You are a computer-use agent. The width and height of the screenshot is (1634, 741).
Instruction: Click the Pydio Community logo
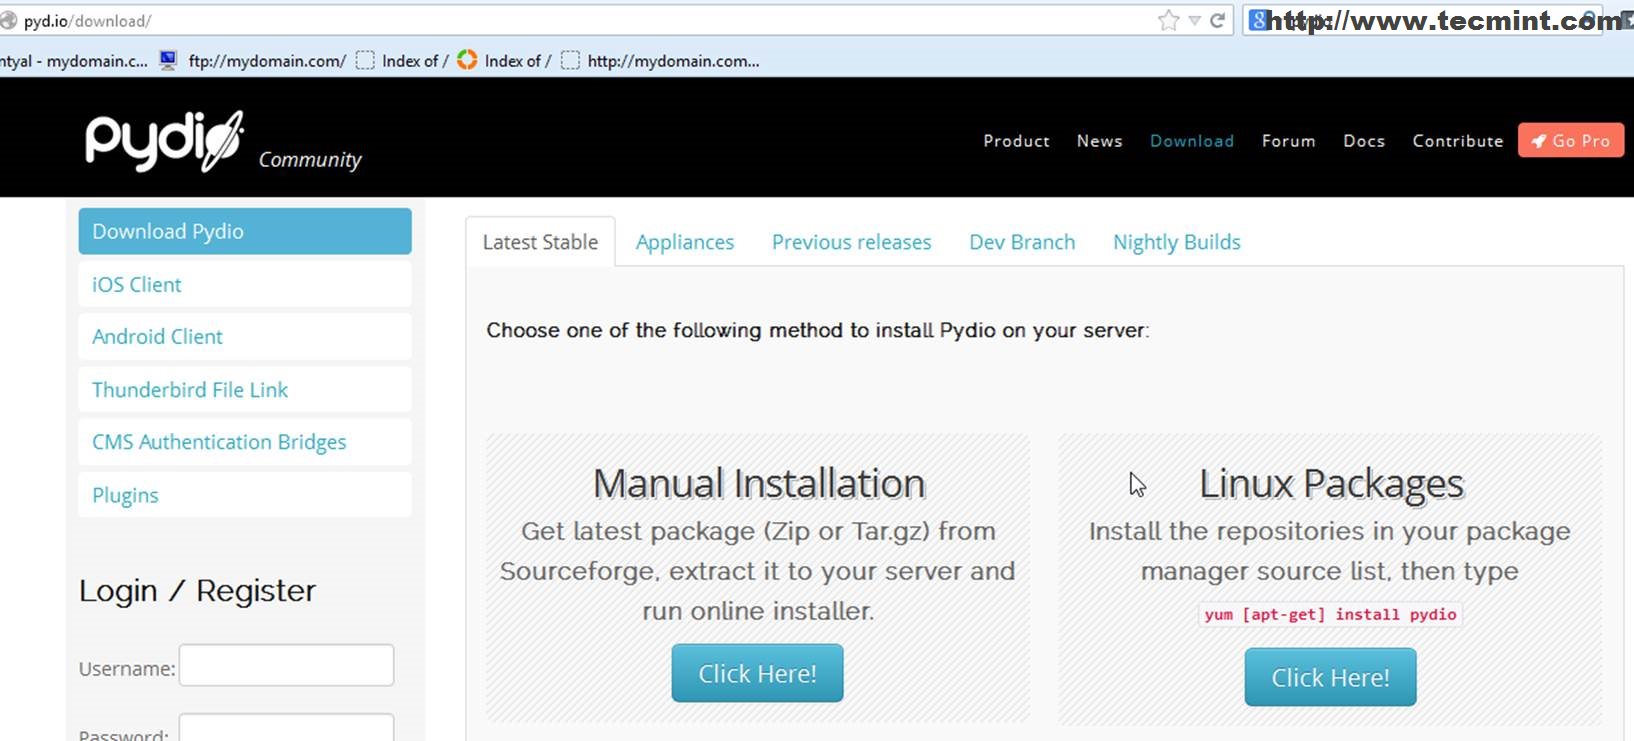(x=222, y=142)
